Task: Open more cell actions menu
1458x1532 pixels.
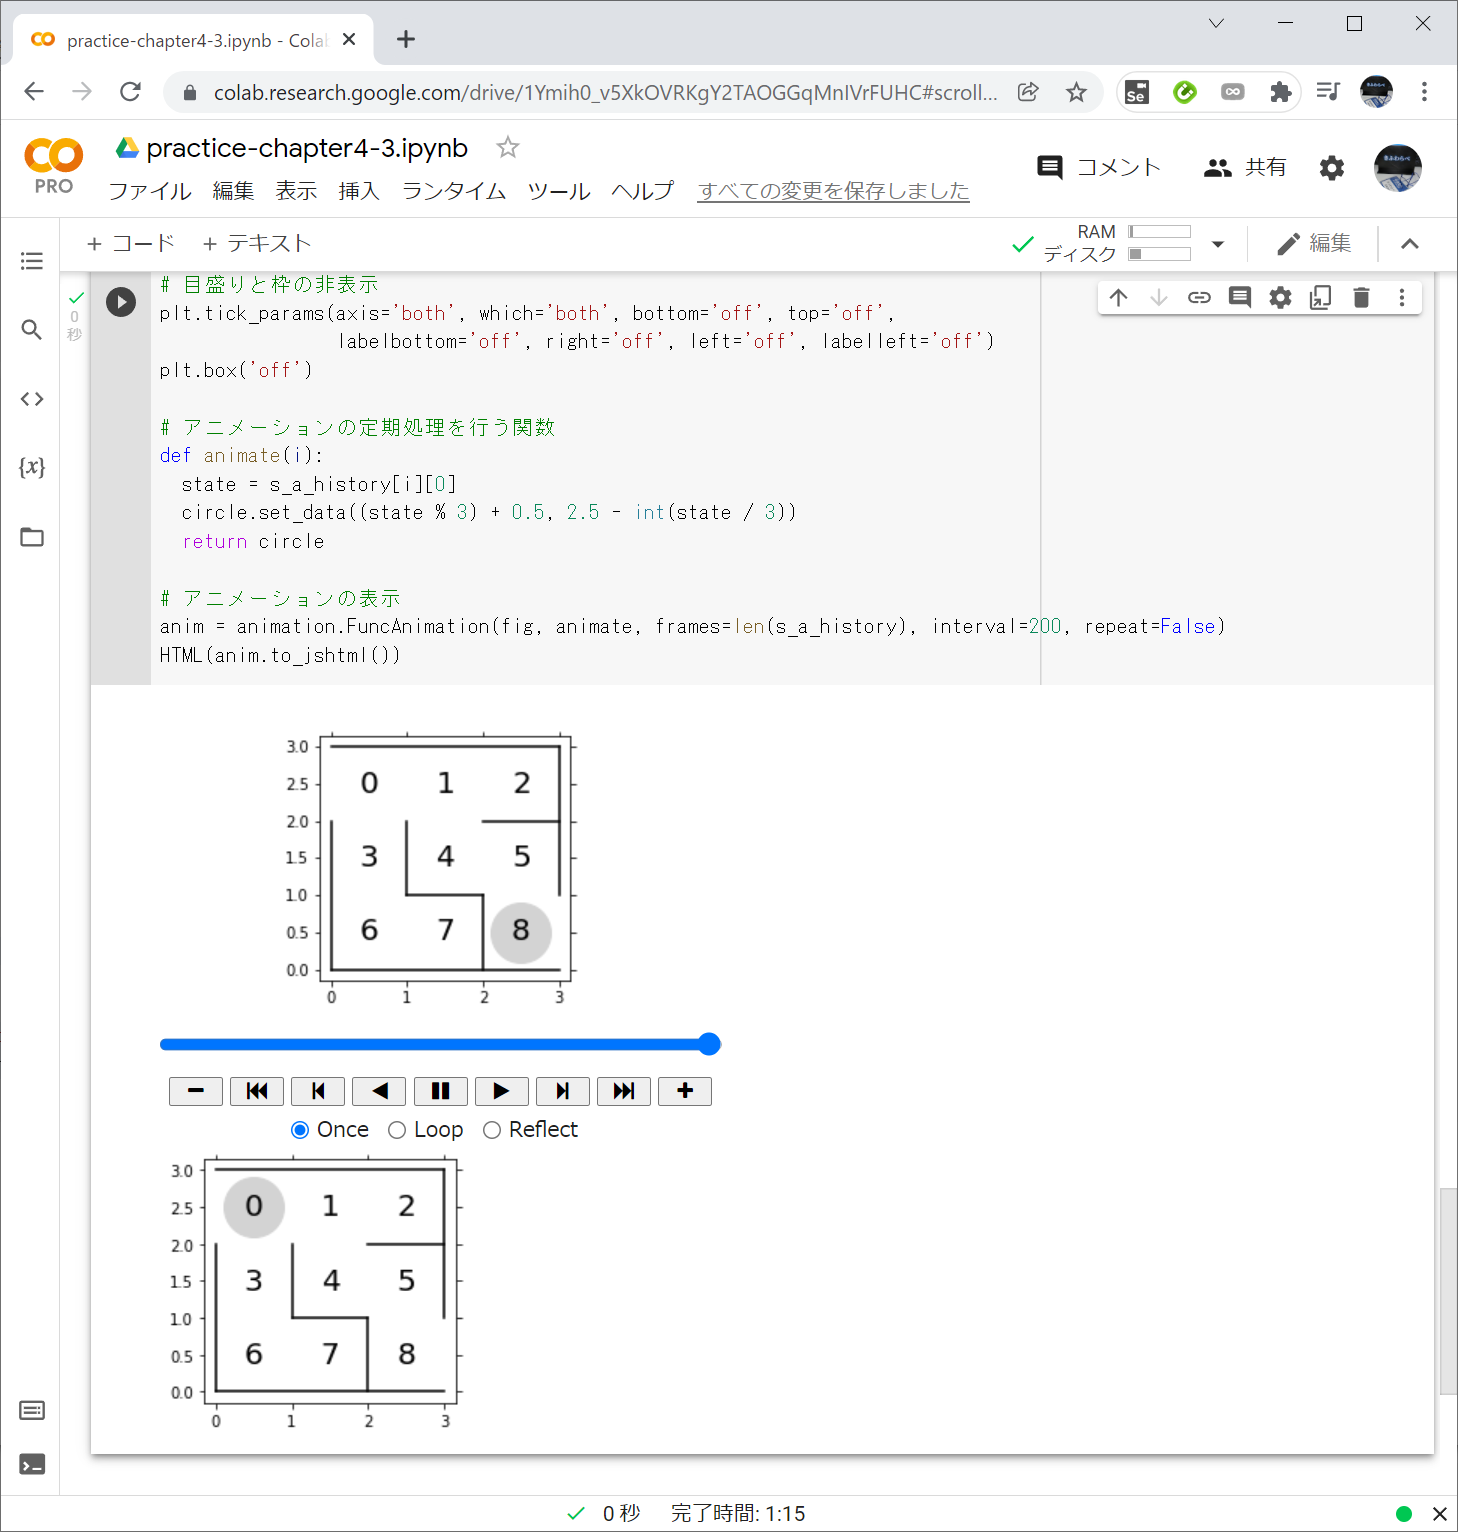Action: 1402,297
